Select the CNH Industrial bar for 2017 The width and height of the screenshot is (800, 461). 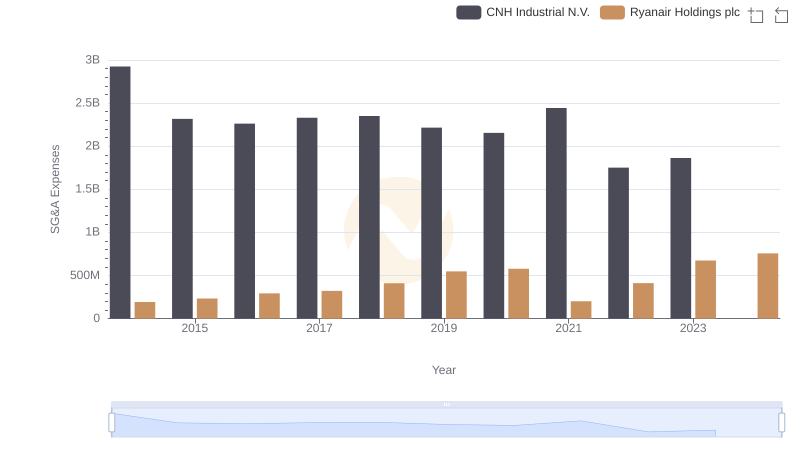[x=307, y=218]
